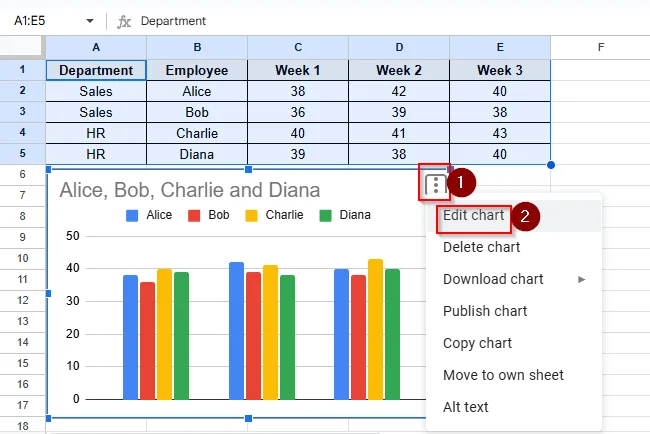Image resolution: width=650 pixels, height=434 pixels.
Task: Select row 4 header
Action: 22,133
